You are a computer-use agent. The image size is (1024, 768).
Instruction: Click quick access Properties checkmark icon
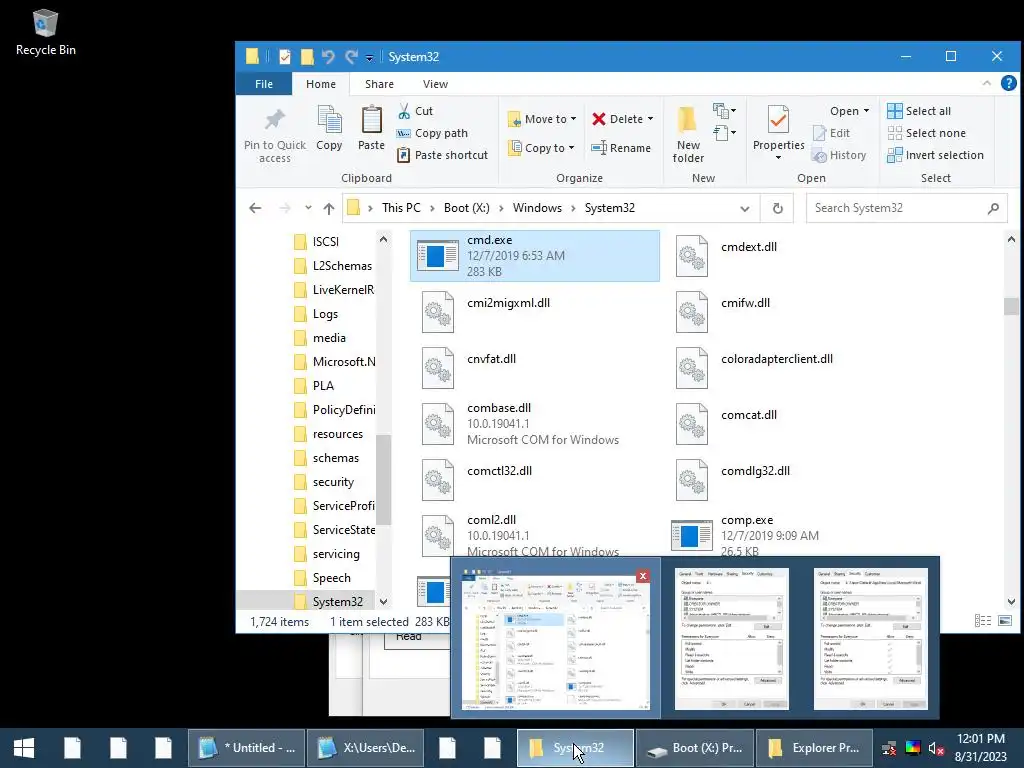tap(285, 57)
